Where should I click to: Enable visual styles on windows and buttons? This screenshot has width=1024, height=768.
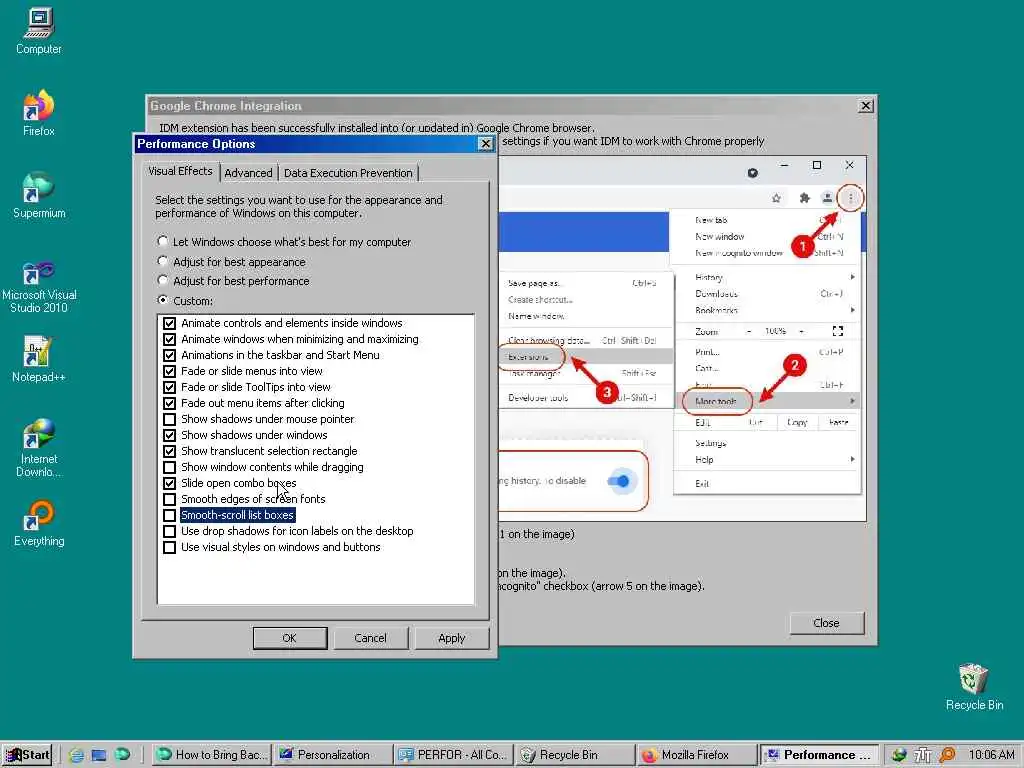tap(170, 547)
